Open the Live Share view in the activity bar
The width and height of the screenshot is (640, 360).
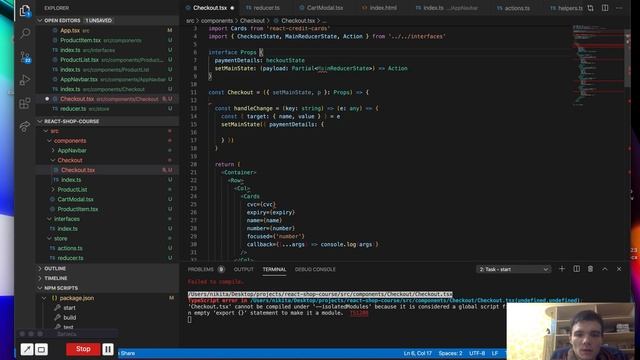25,127
